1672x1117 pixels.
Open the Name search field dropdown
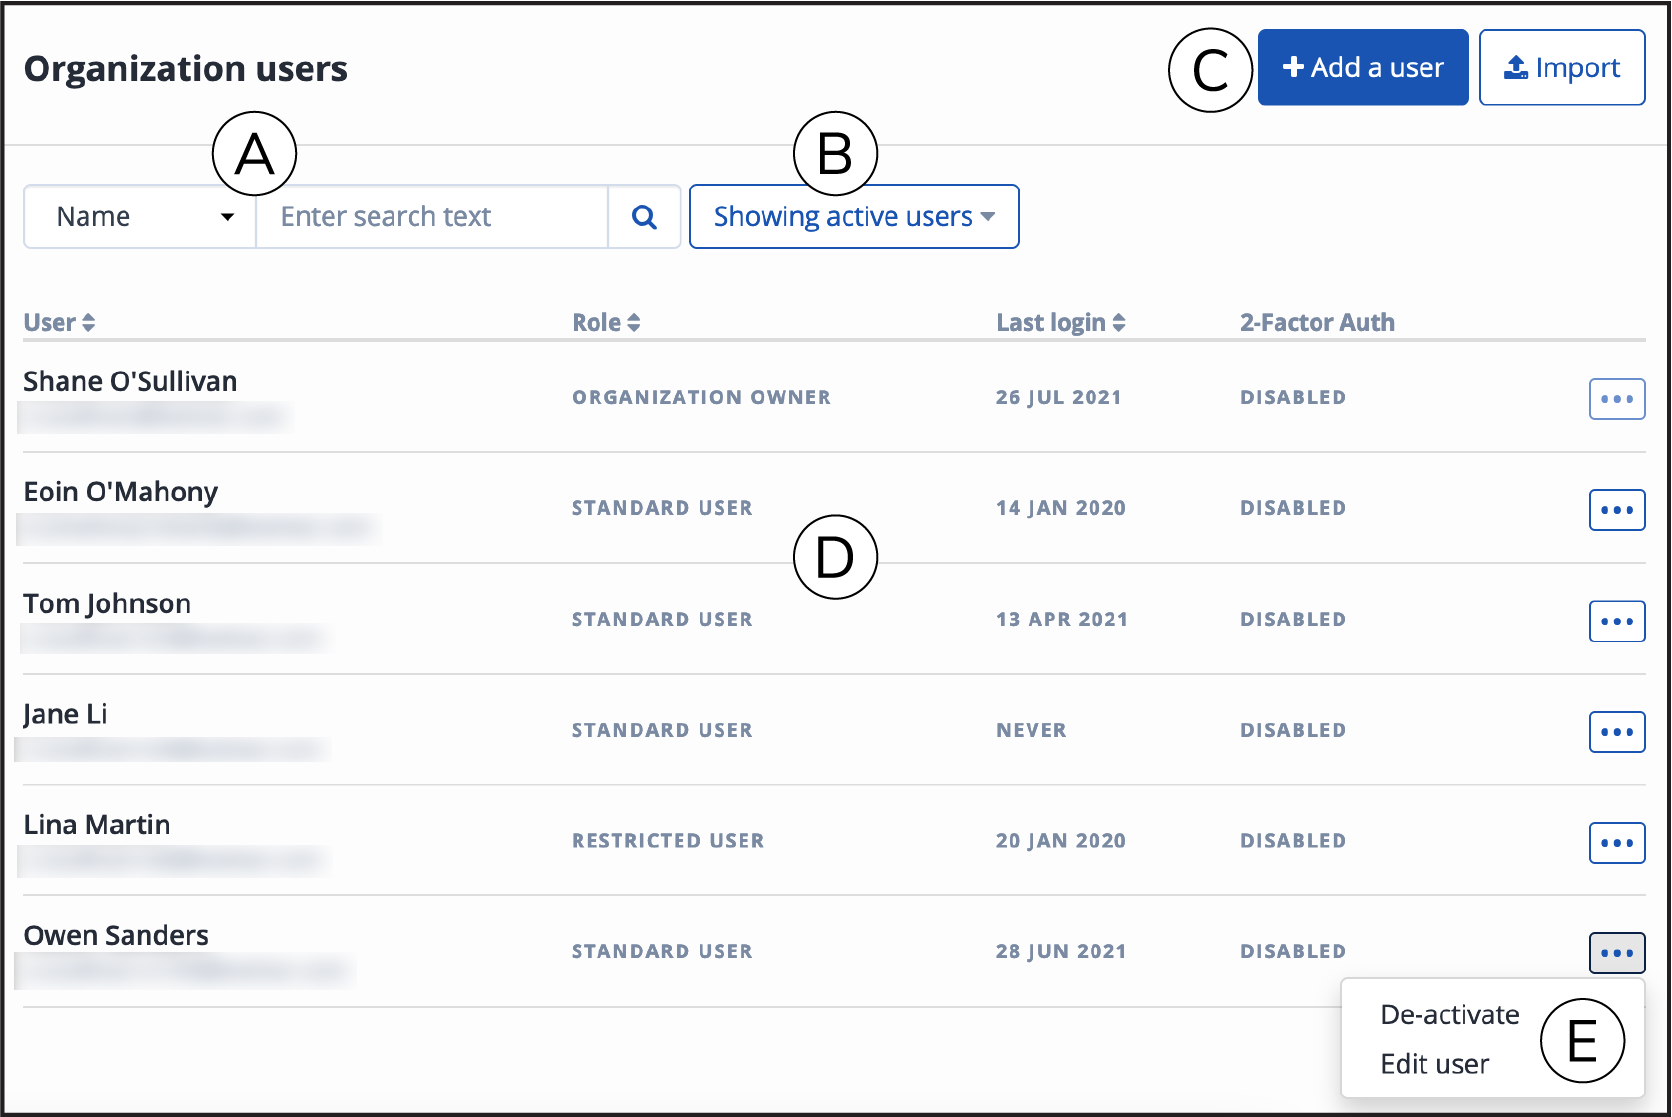141,217
